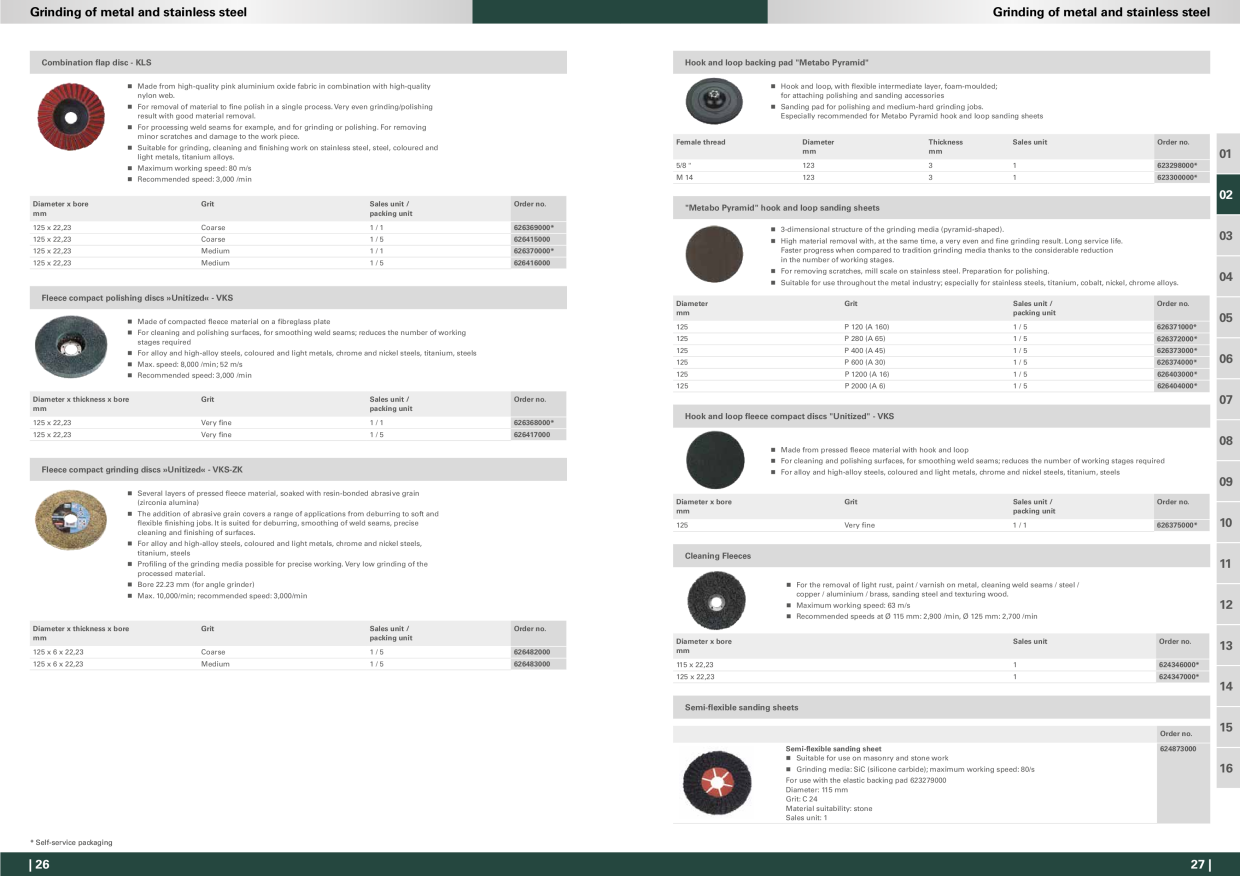Select chapter tab 16
This screenshot has width=1240, height=876.
(1227, 768)
